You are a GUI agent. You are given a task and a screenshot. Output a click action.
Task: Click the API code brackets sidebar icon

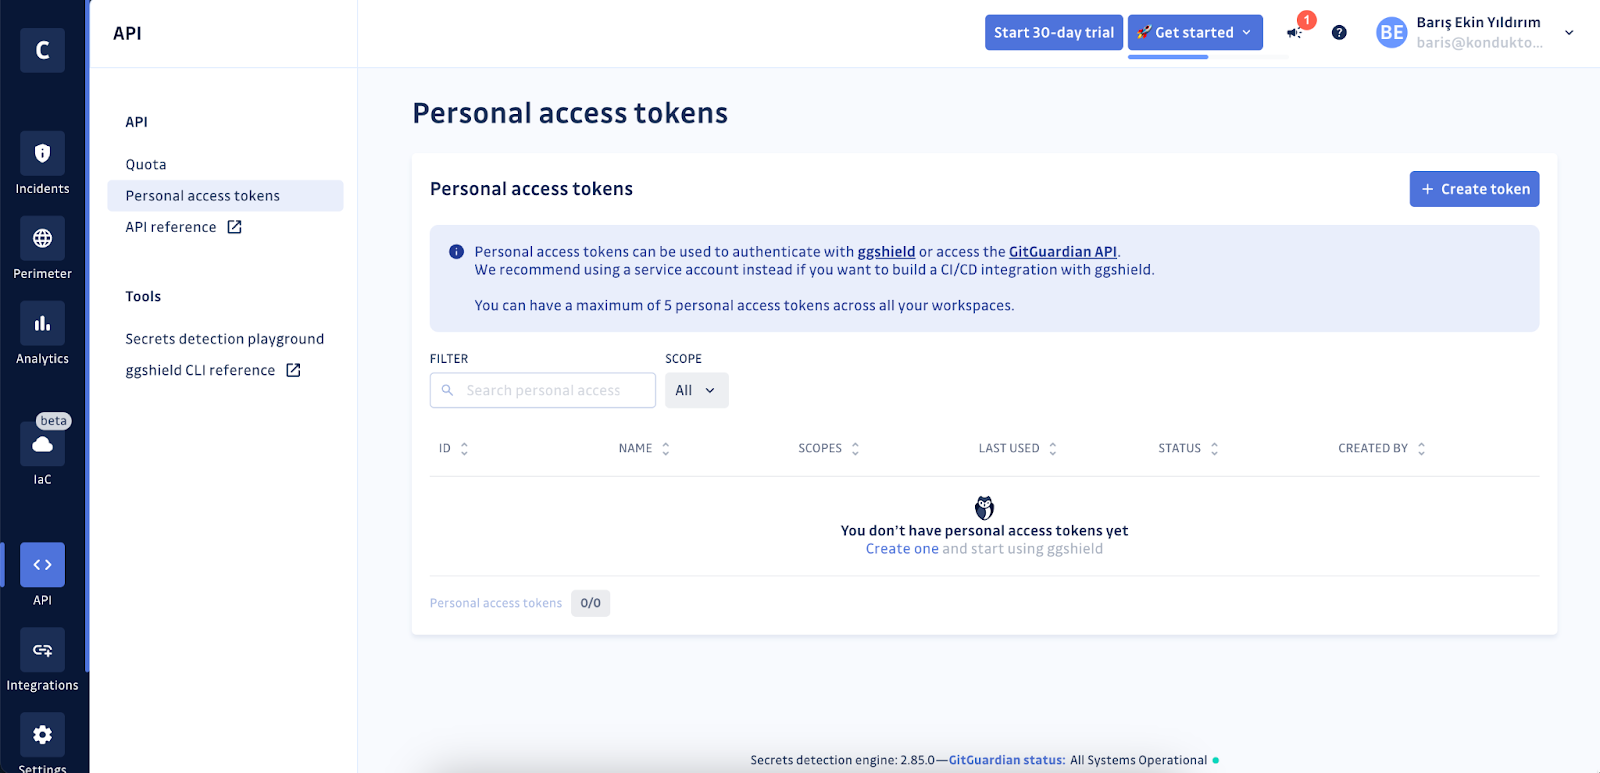point(42,564)
